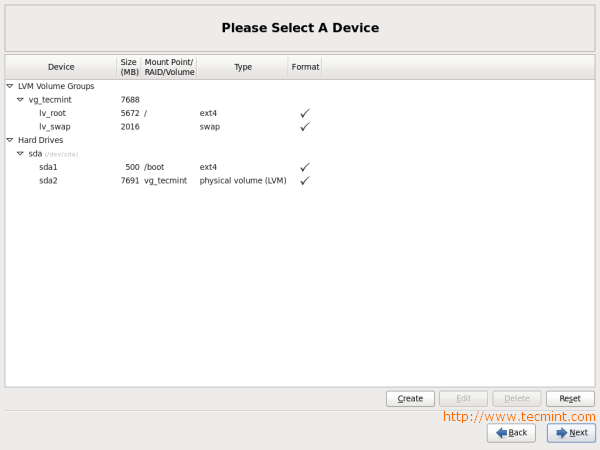Toggle Format checkmark for lv_swap

305,127
